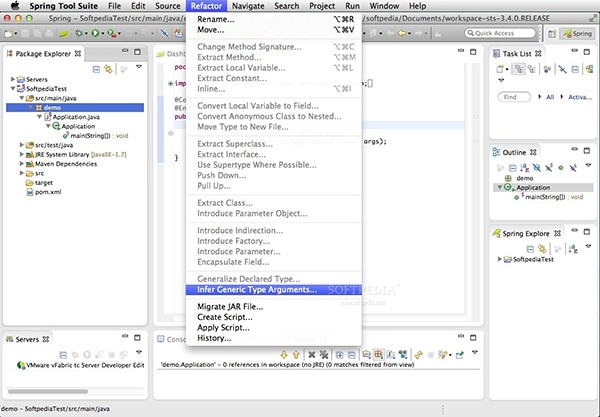Click Show Previous Match arrow in Search view
600x417 pixels.
[296, 355]
